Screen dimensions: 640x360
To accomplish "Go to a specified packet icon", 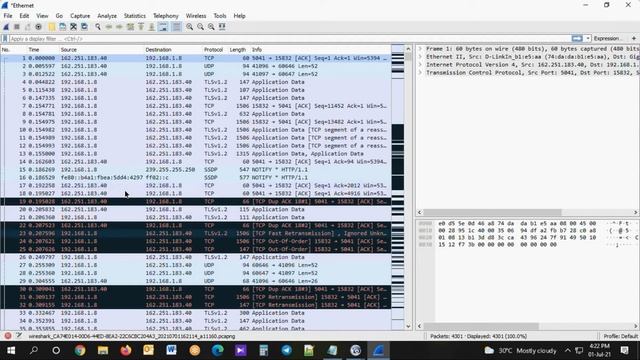I will tap(130, 27).
